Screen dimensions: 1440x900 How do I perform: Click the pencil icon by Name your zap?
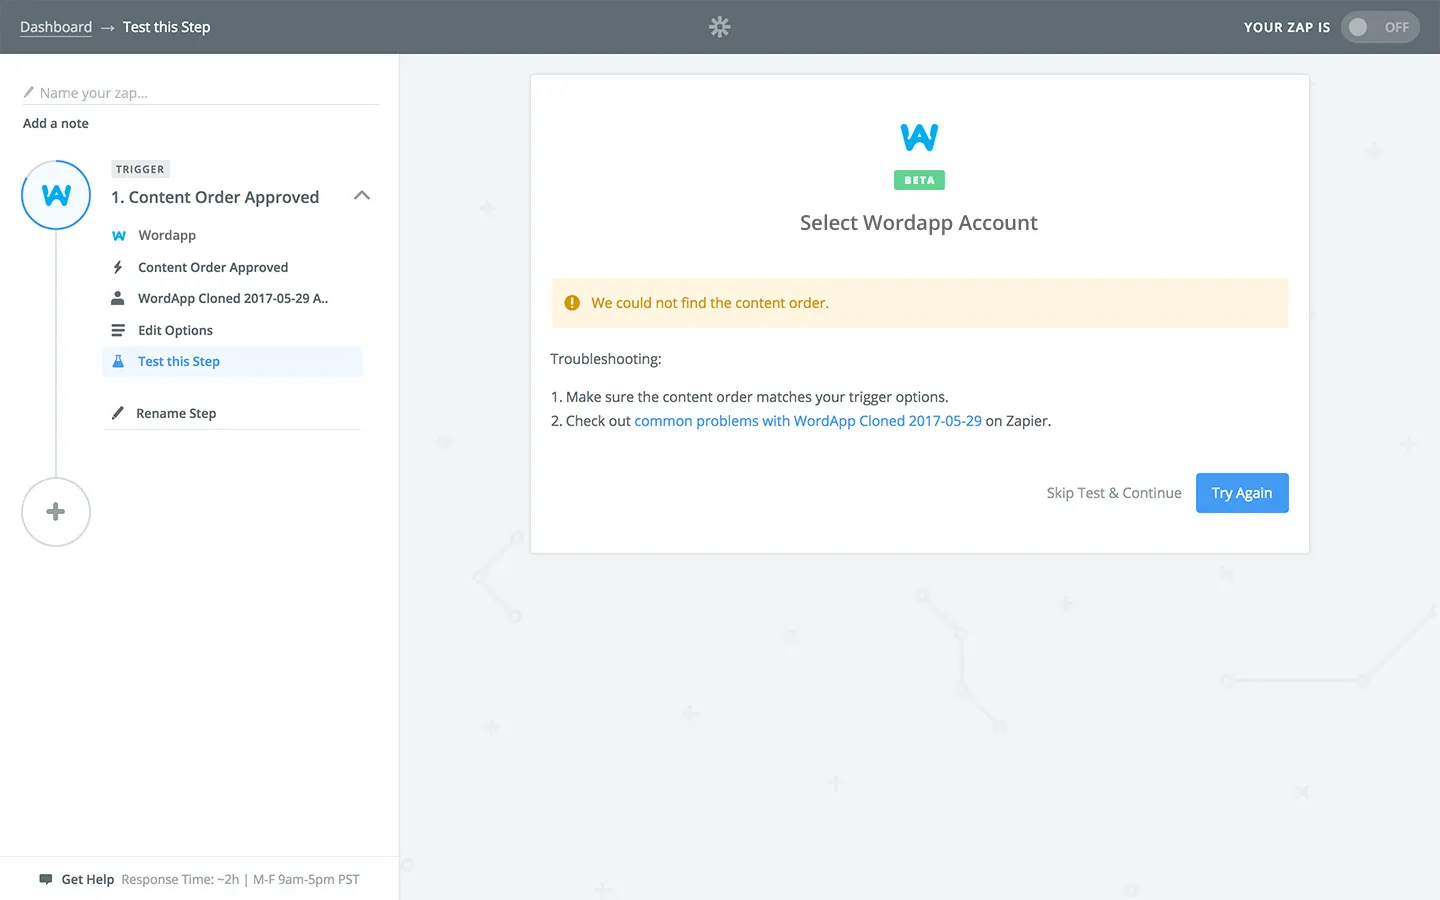click(x=29, y=92)
